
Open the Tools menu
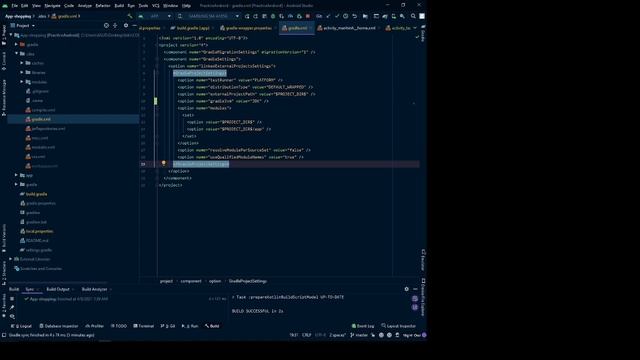(143, 6)
